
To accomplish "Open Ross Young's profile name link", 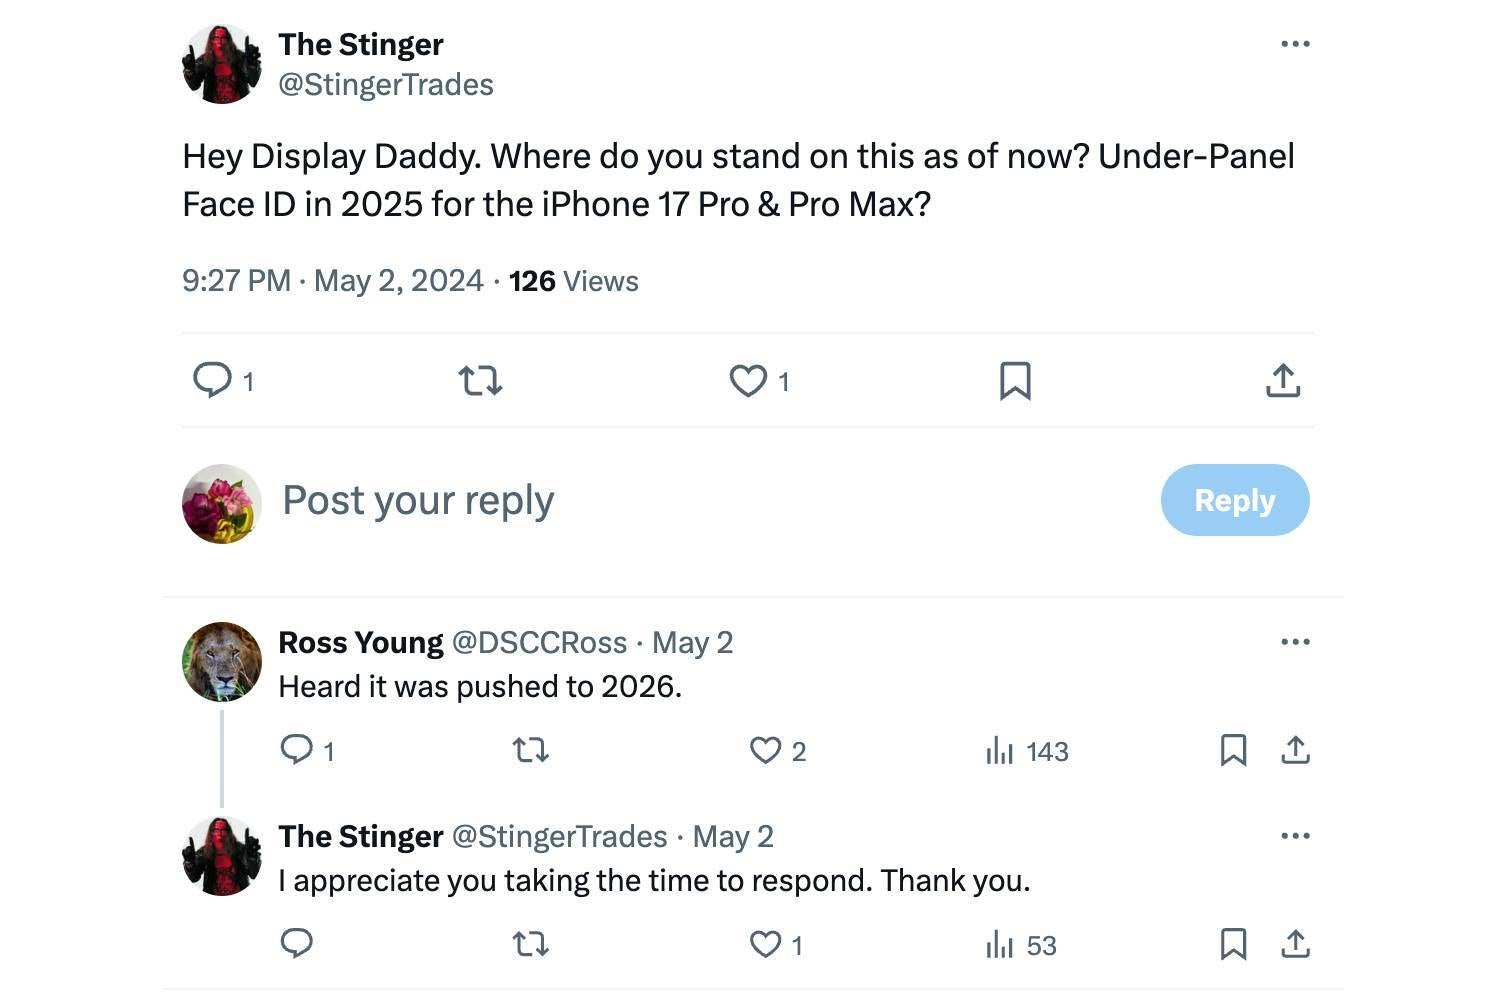I will 360,642.
